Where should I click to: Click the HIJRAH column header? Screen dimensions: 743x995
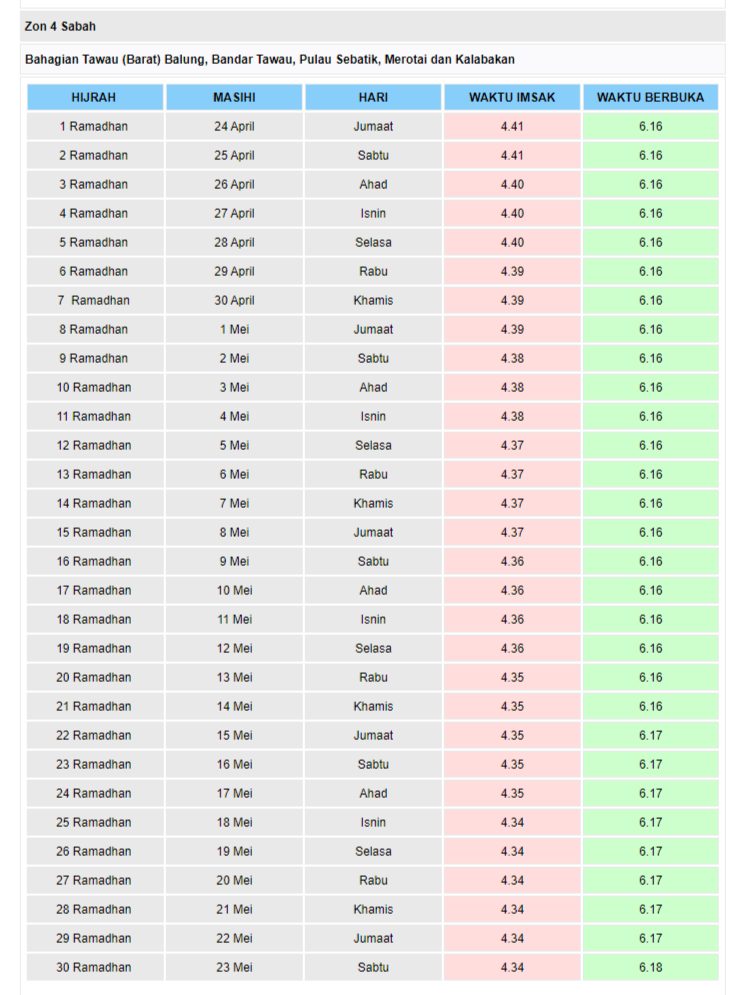(x=94, y=97)
